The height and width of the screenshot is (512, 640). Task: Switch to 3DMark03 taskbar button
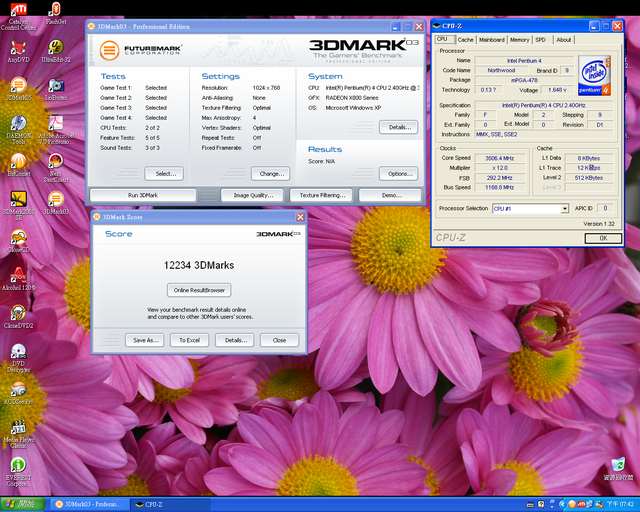pos(89,504)
